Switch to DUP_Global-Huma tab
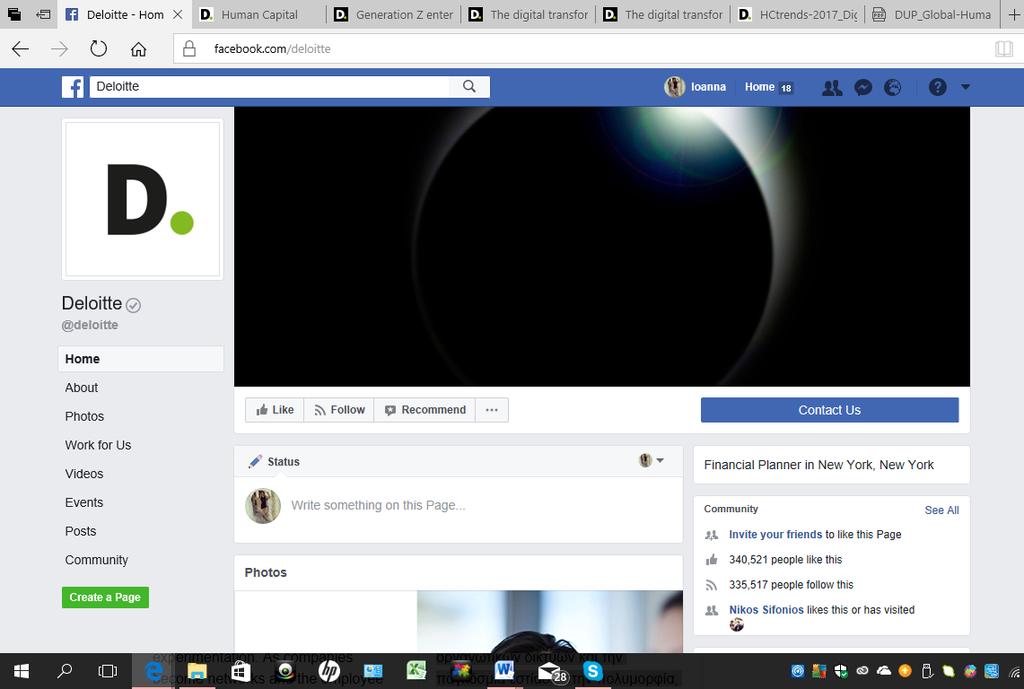The height and width of the screenshot is (689, 1024). coord(933,14)
